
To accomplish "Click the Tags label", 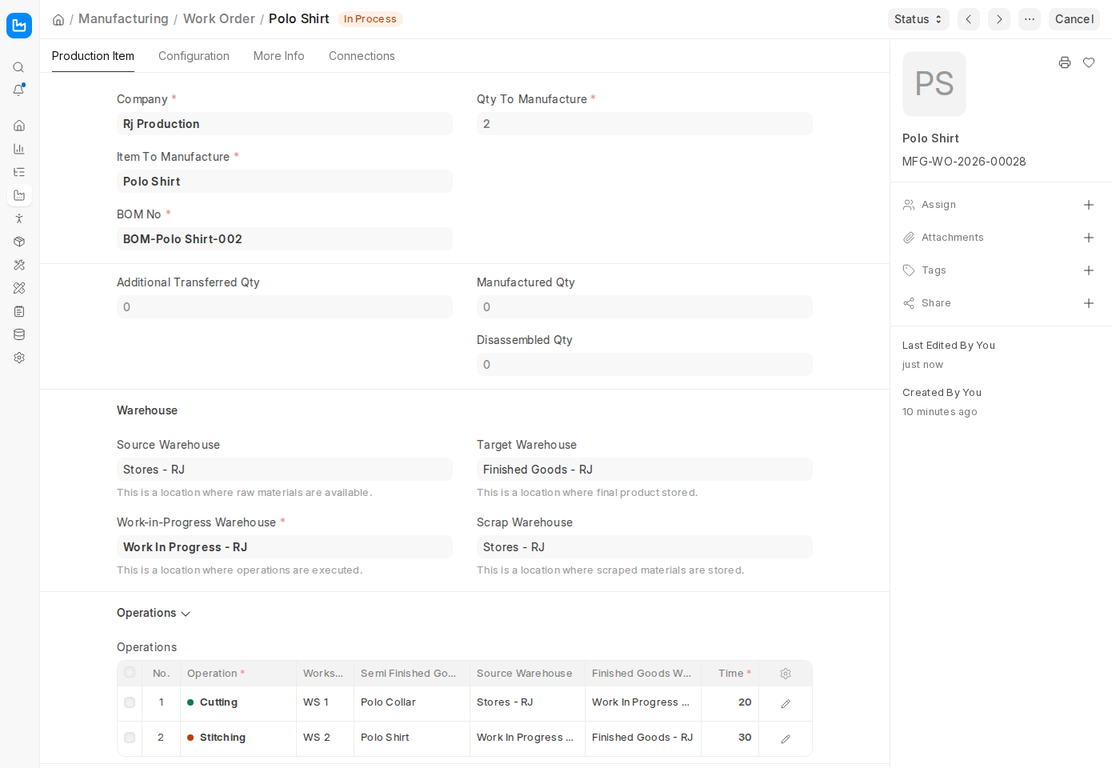I will [x=933, y=271].
